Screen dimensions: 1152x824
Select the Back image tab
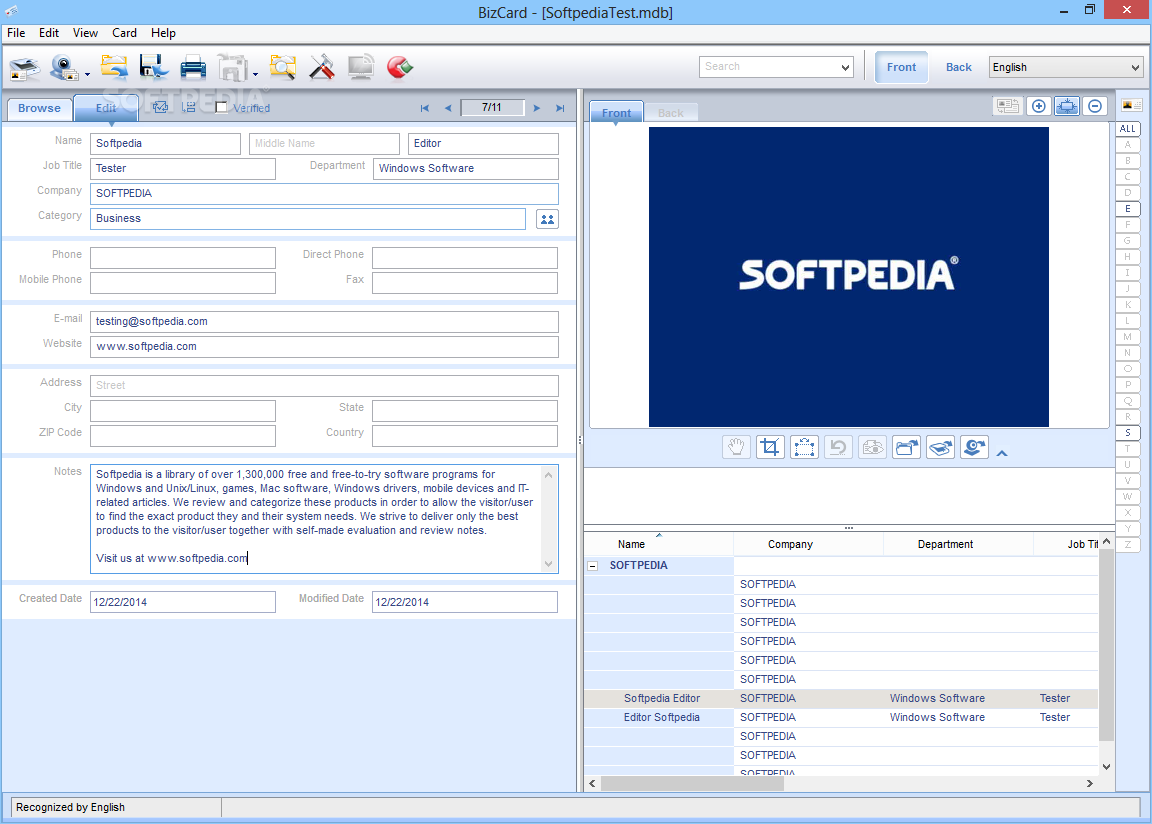[671, 113]
